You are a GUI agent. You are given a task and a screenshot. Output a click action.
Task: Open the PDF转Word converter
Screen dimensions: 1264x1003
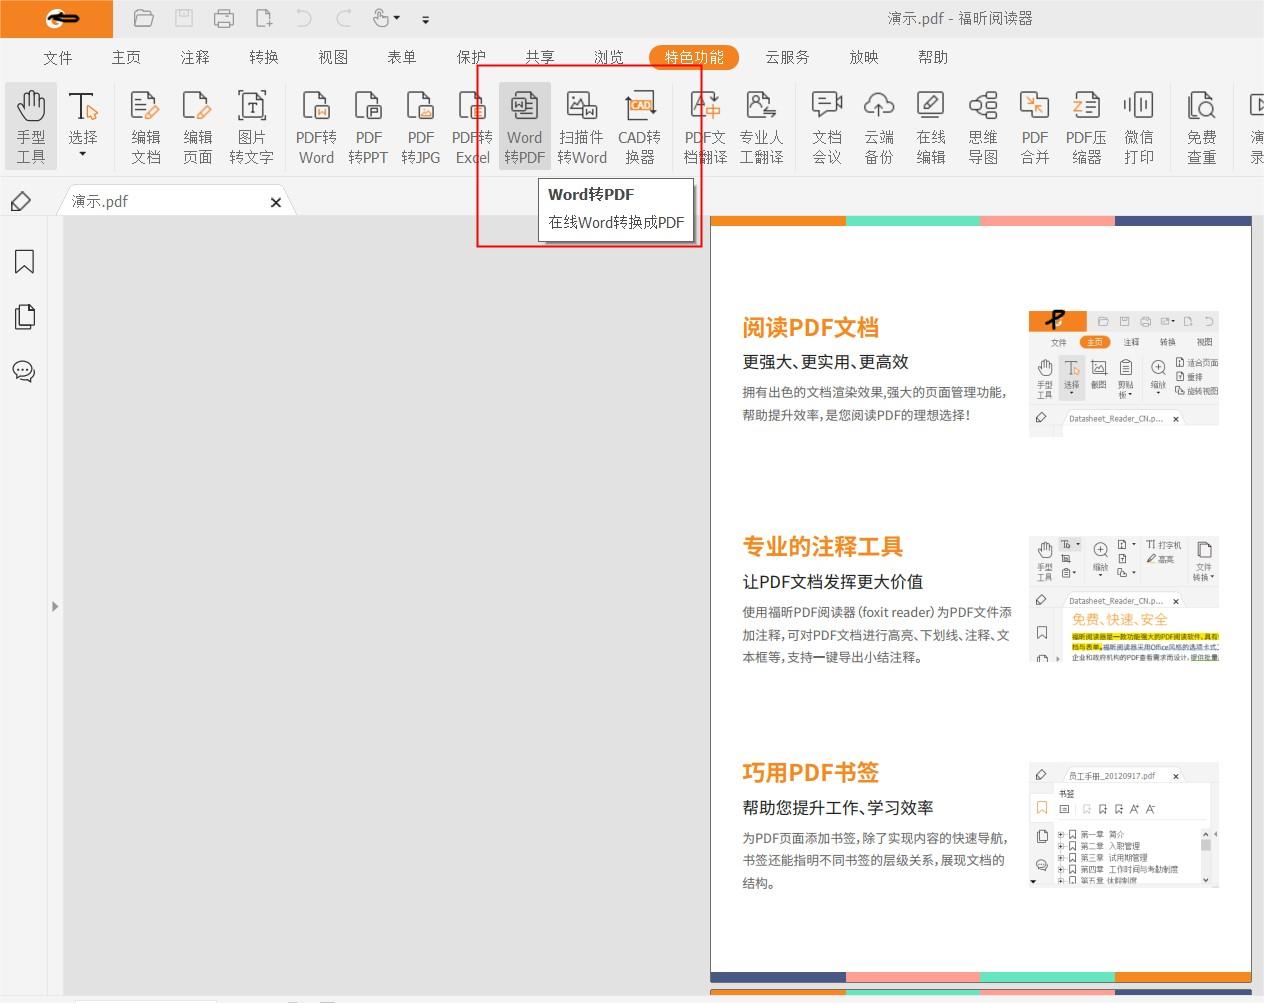(316, 125)
